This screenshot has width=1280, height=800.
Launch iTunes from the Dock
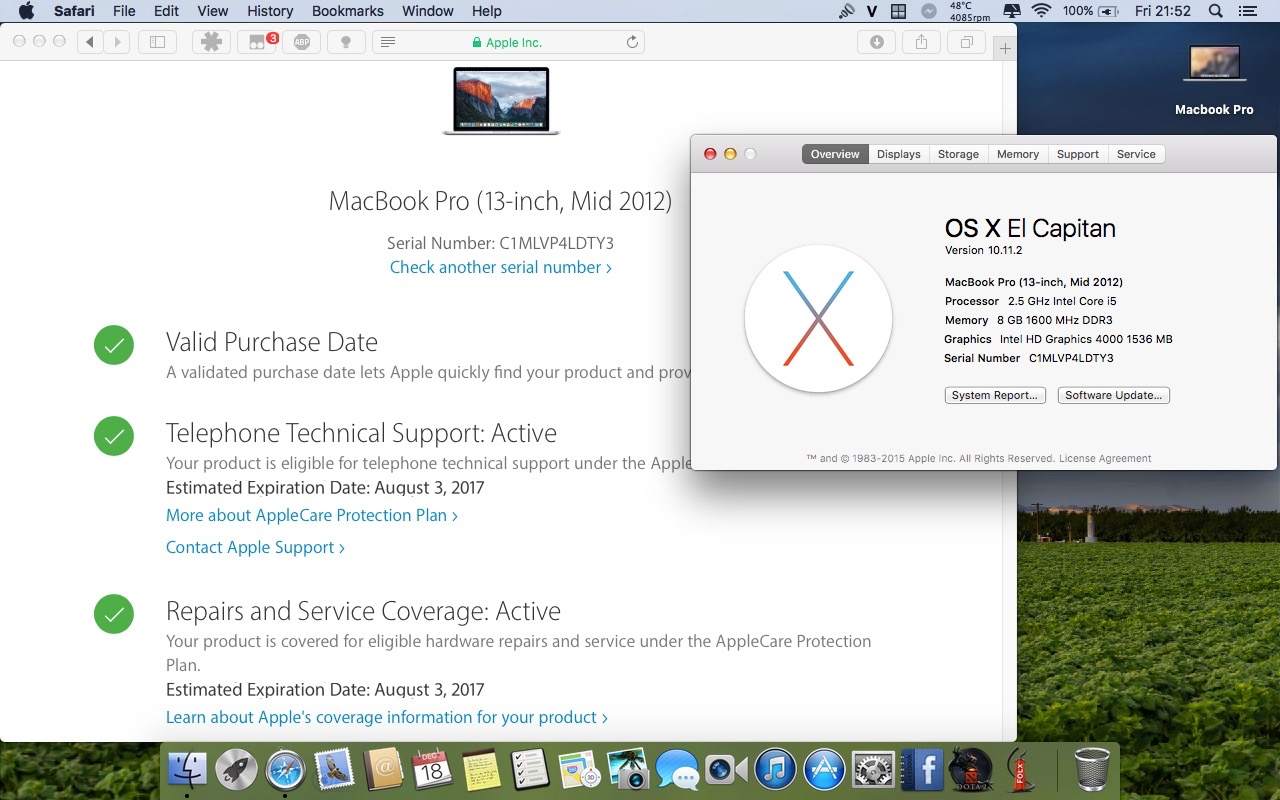click(775, 770)
